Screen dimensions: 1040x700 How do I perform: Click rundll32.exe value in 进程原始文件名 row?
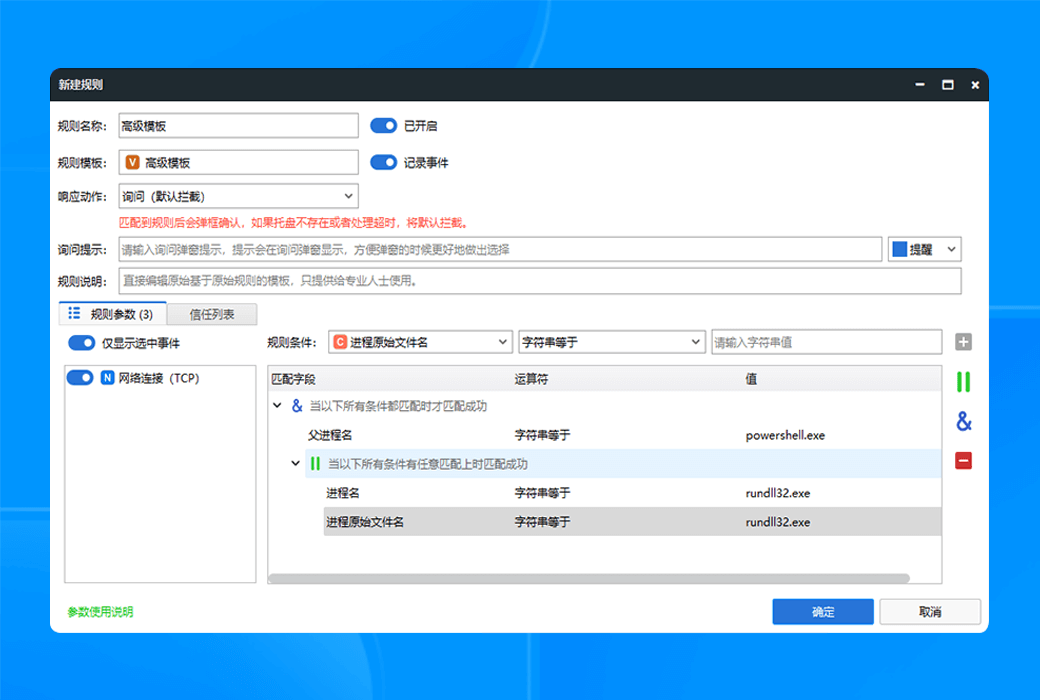click(x=778, y=522)
